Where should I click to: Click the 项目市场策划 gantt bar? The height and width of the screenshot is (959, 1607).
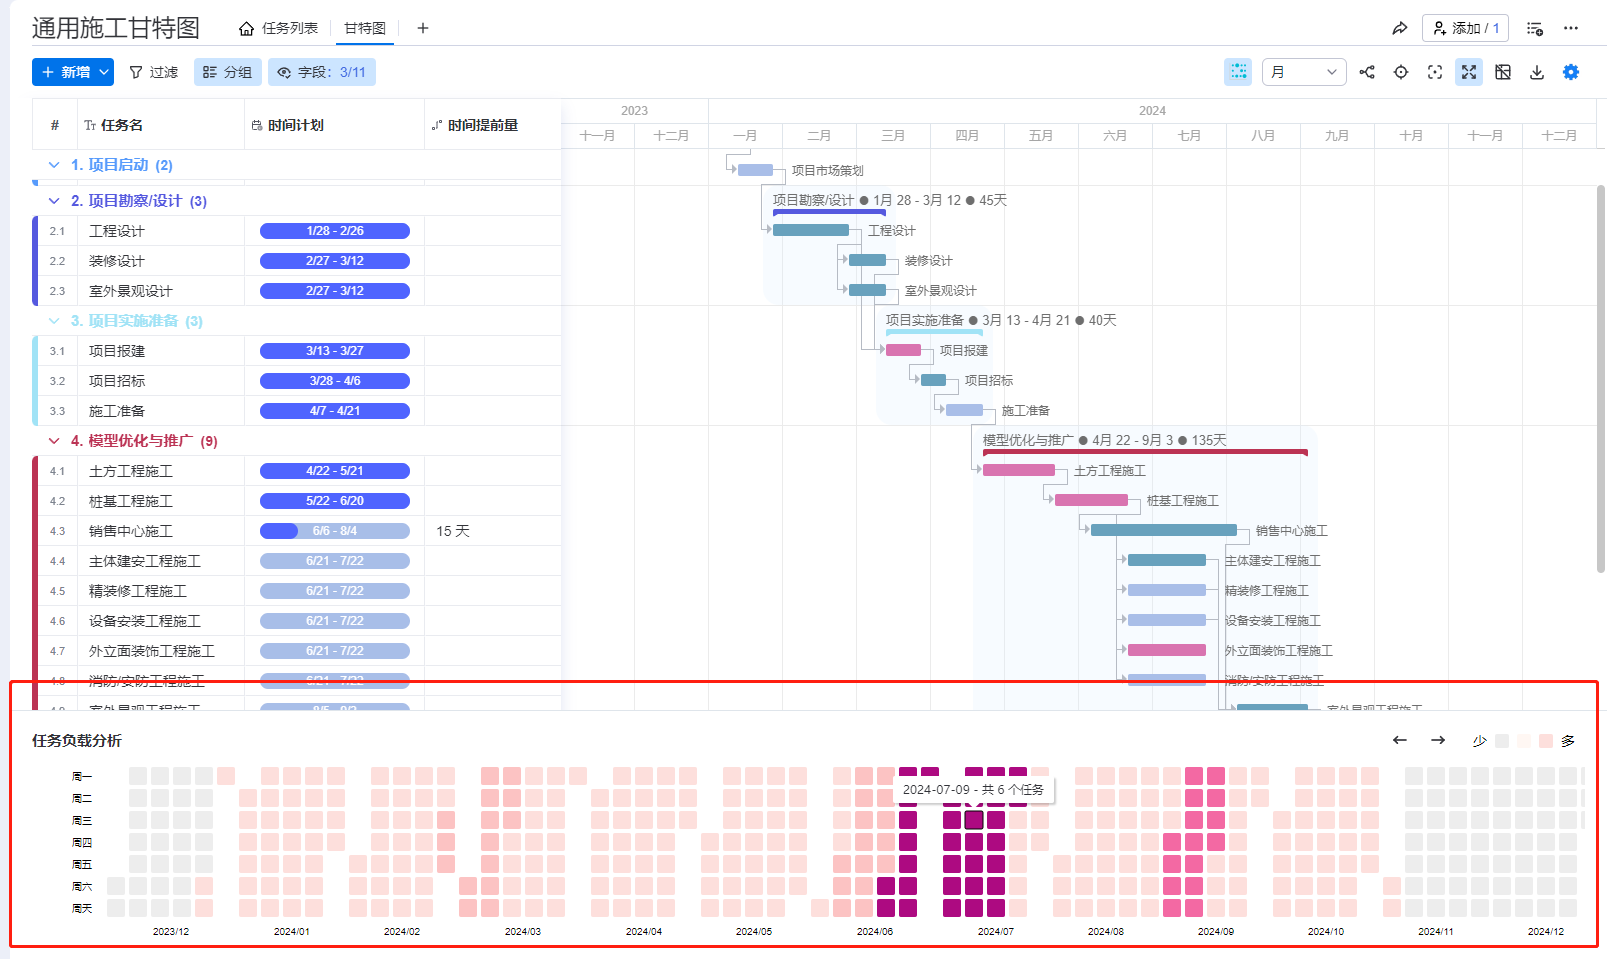[x=755, y=170]
